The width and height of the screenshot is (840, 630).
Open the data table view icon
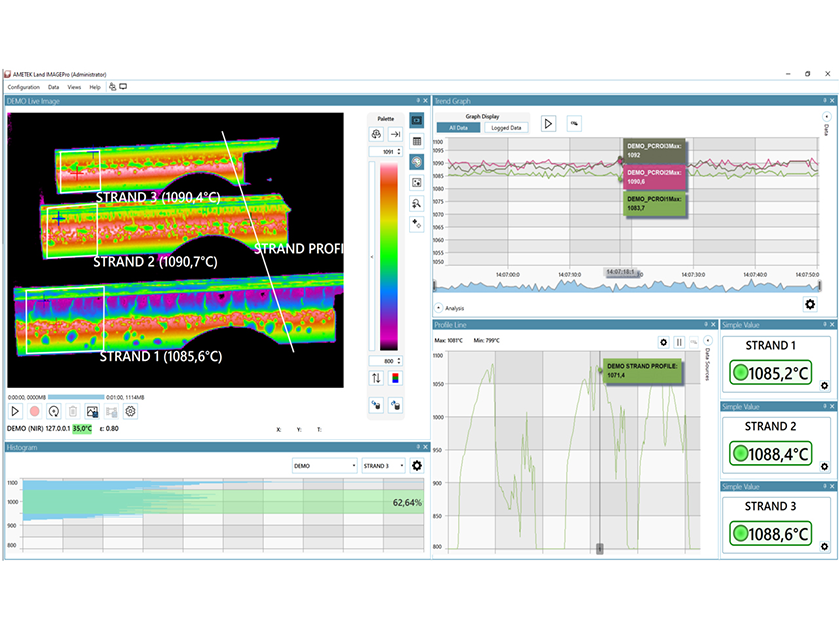point(416,141)
